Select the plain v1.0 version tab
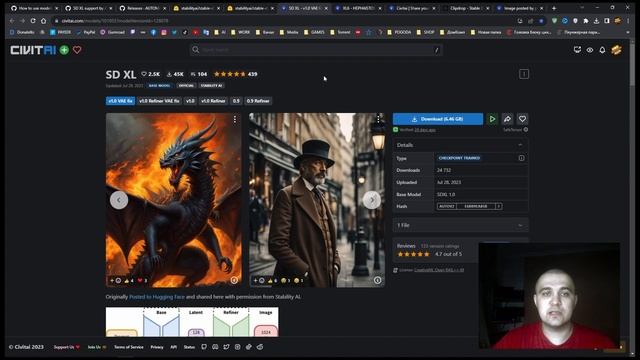This screenshot has height=360, width=640. [190, 101]
